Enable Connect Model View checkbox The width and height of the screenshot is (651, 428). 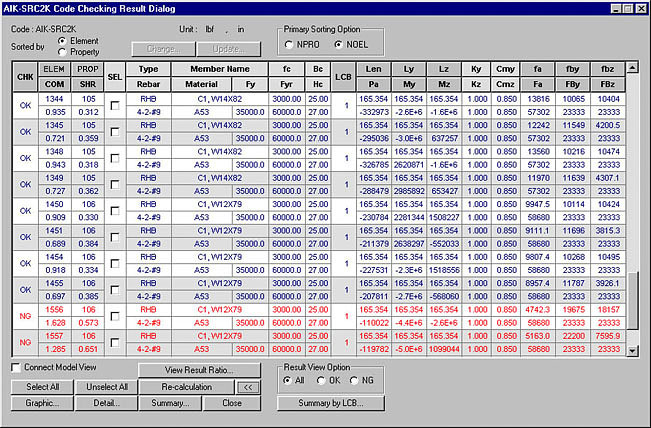[16, 368]
